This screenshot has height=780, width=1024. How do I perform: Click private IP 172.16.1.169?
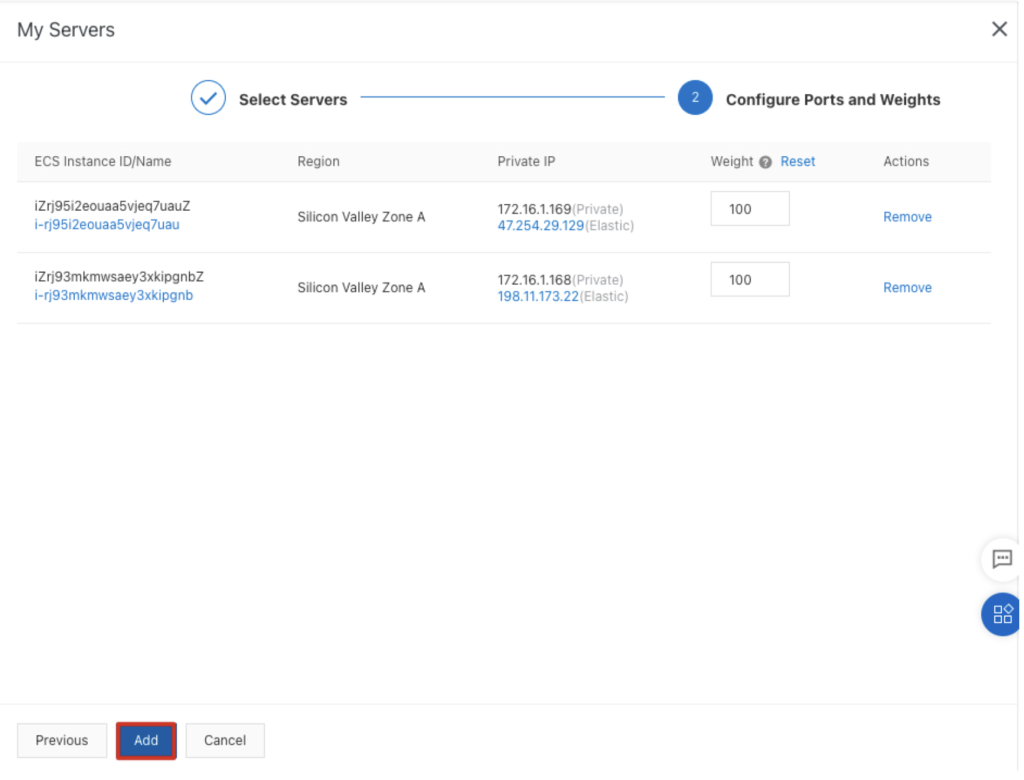click(x=534, y=209)
